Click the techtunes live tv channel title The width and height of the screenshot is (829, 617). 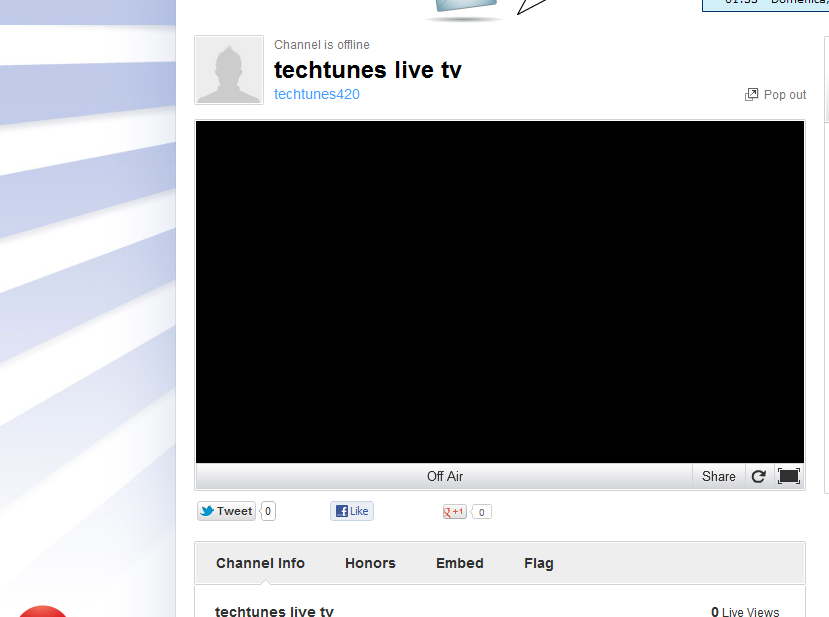pos(367,70)
